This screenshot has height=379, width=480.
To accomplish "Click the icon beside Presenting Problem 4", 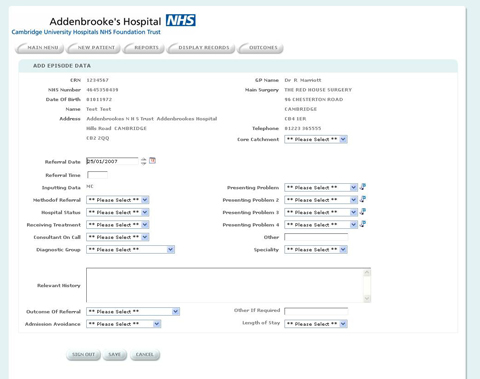I will tap(363, 224).
